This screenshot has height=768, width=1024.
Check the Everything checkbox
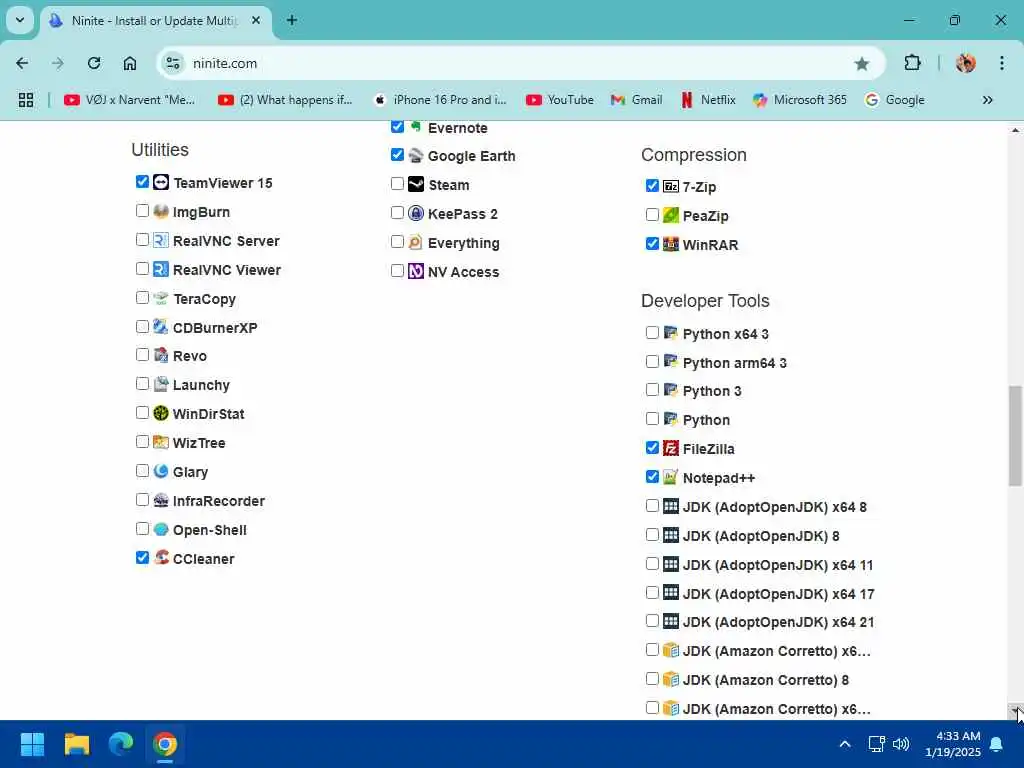click(397, 242)
